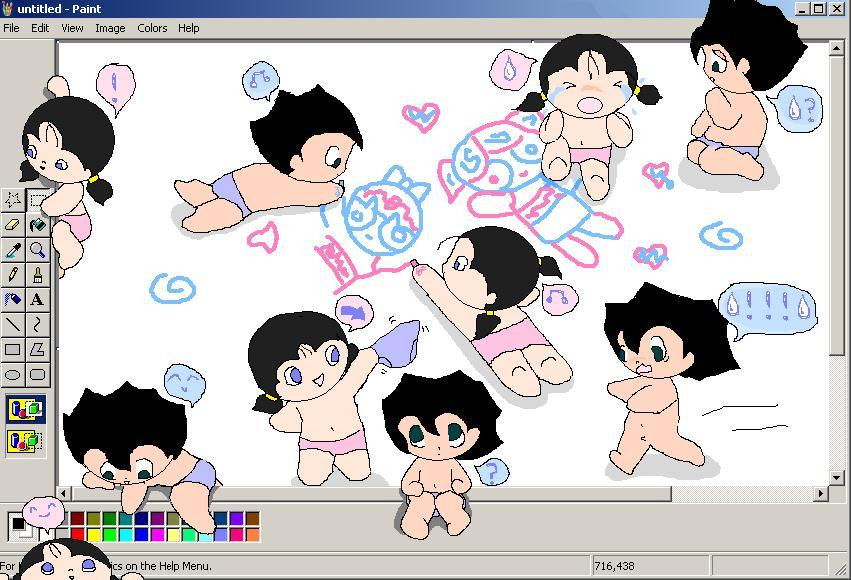This screenshot has width=851, height=580.
Task: Choose the rectangular Select tool
Action: click(x=37, y=200)
